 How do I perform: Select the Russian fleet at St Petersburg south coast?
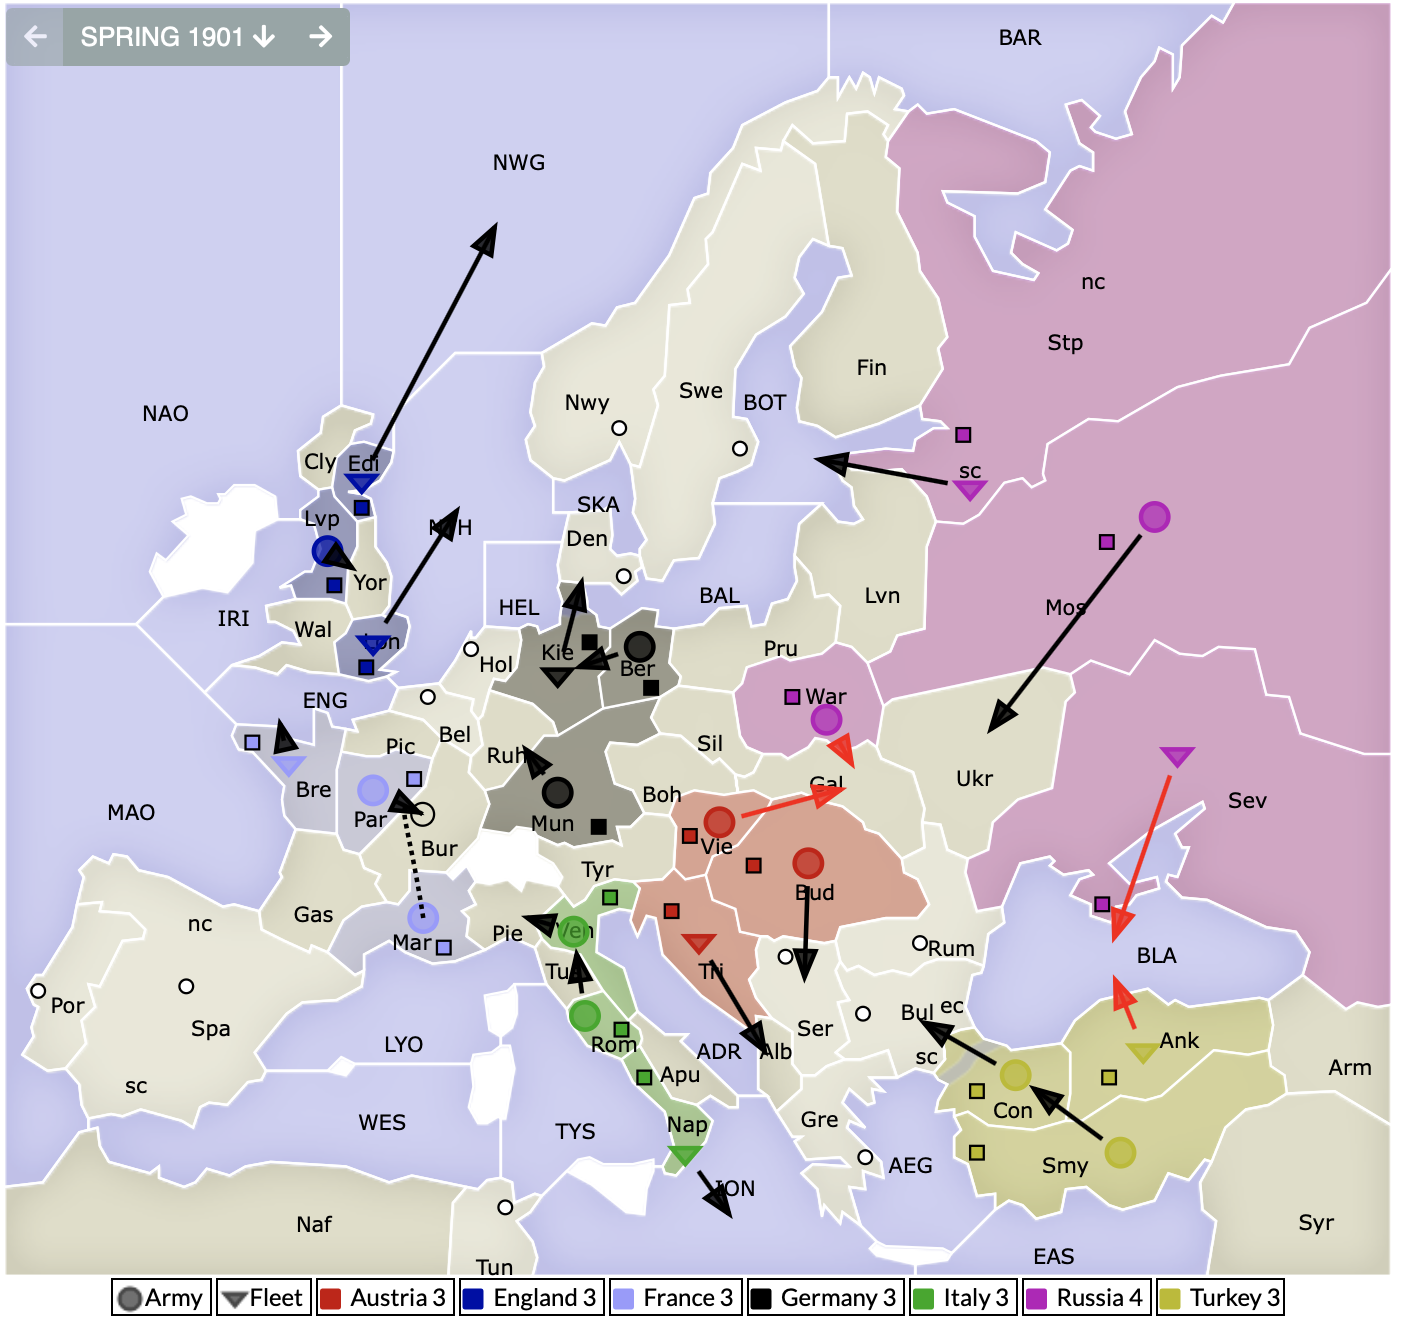pyautogui.click(x=969, y=489)
